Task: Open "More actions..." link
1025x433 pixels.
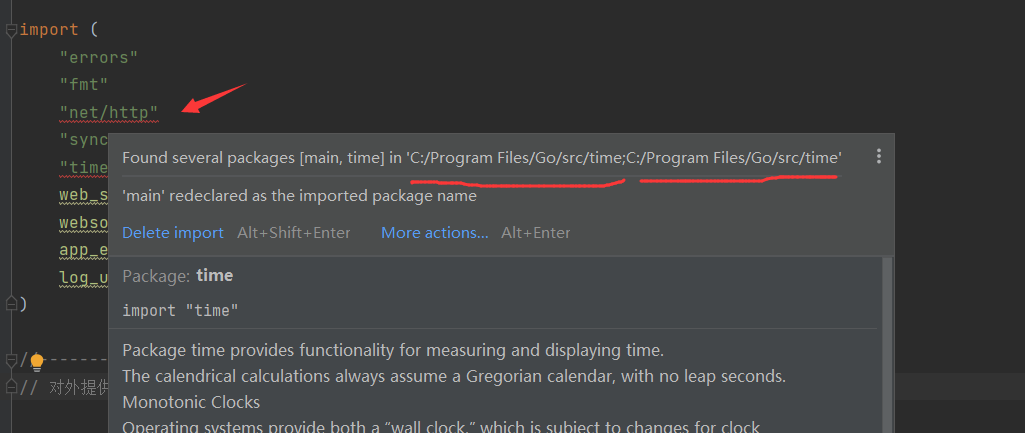Action: tap(434, 233)
